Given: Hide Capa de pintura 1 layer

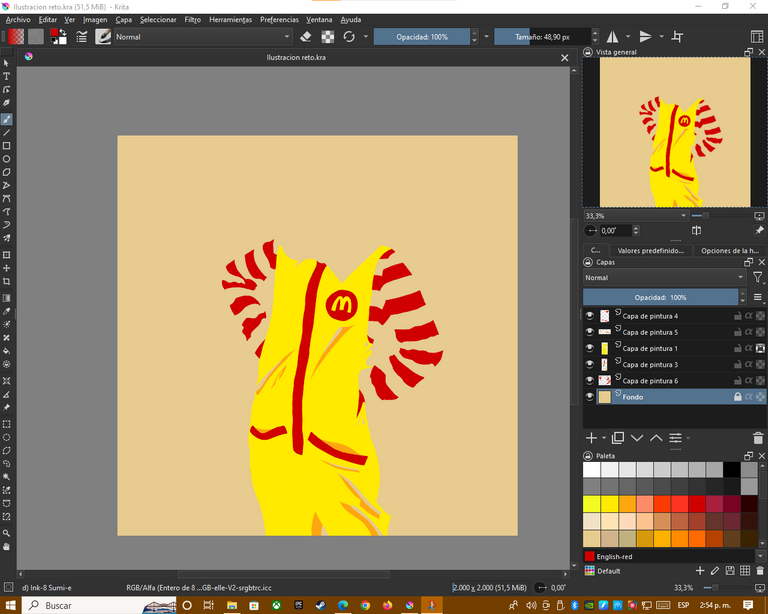Looking at the screenshot, I should click(590, 348).
